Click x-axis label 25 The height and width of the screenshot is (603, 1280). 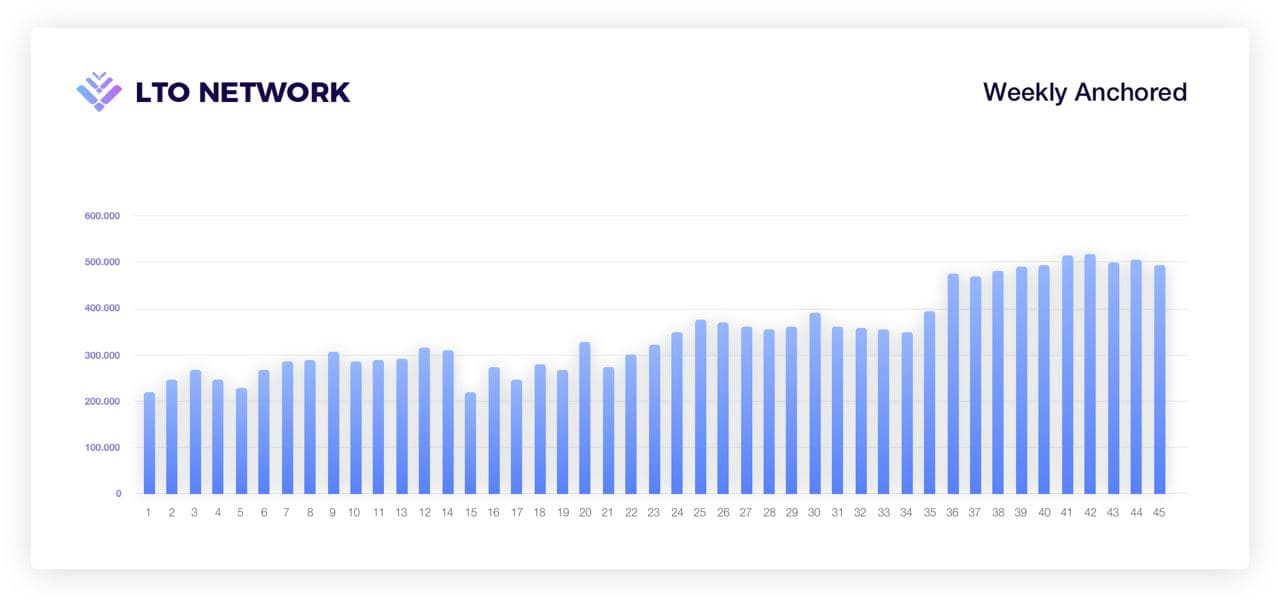(x=700, y=513)
